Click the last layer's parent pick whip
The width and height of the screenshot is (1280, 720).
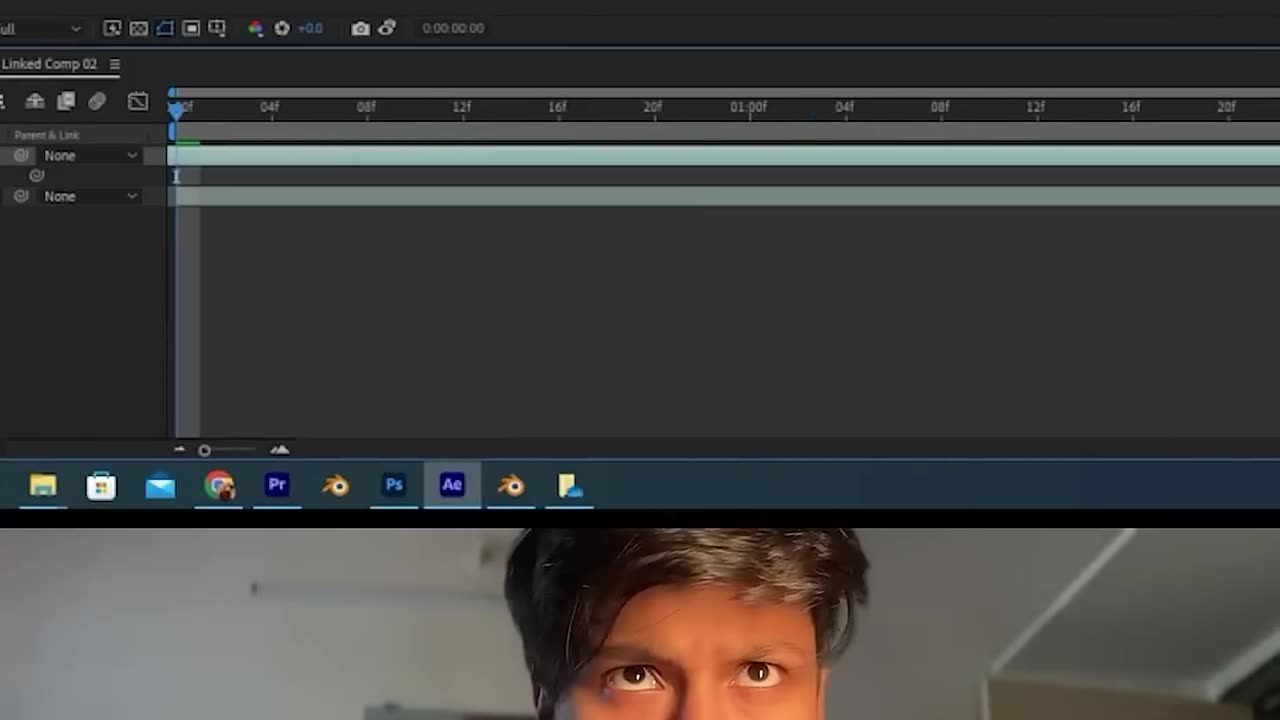click(x=21, y=197)
